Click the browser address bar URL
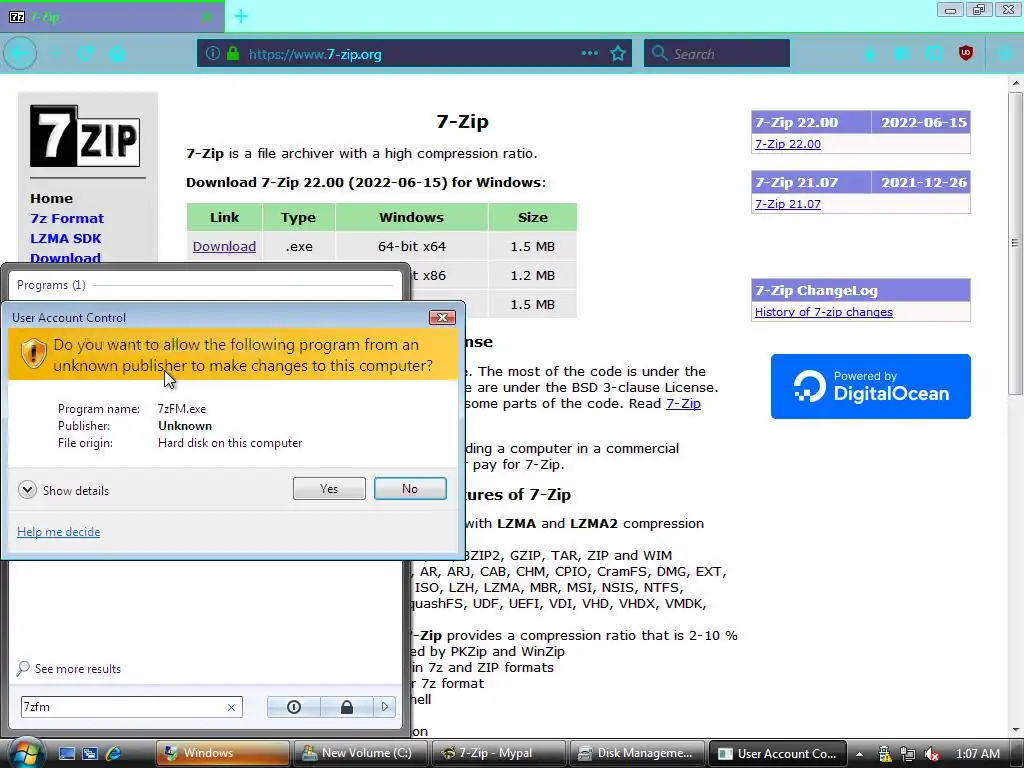This screenshot has width=1024, height=768. coord(315,54)
